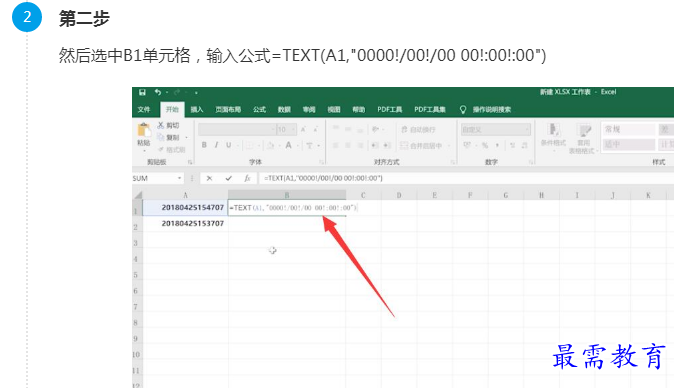Click the fx insert function icon
Image resolution: width=674 pixels, height=388 pixels.
pos(247,178)
